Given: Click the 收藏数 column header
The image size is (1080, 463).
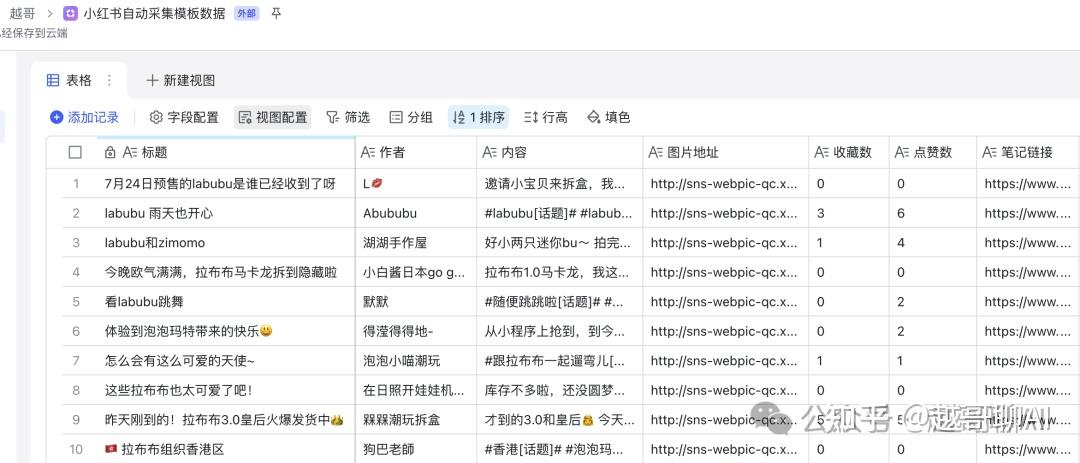Looking at the screenshot, I should point(849,152).
